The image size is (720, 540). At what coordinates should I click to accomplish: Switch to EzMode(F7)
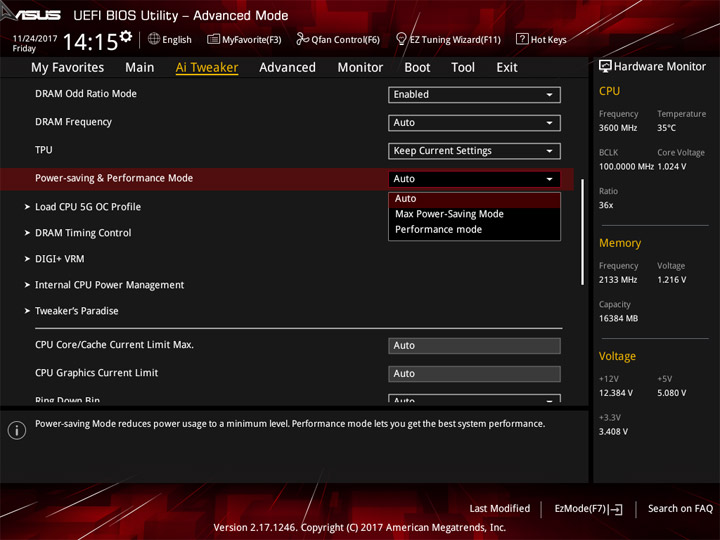pyautogui.click(x=588, y=509)
